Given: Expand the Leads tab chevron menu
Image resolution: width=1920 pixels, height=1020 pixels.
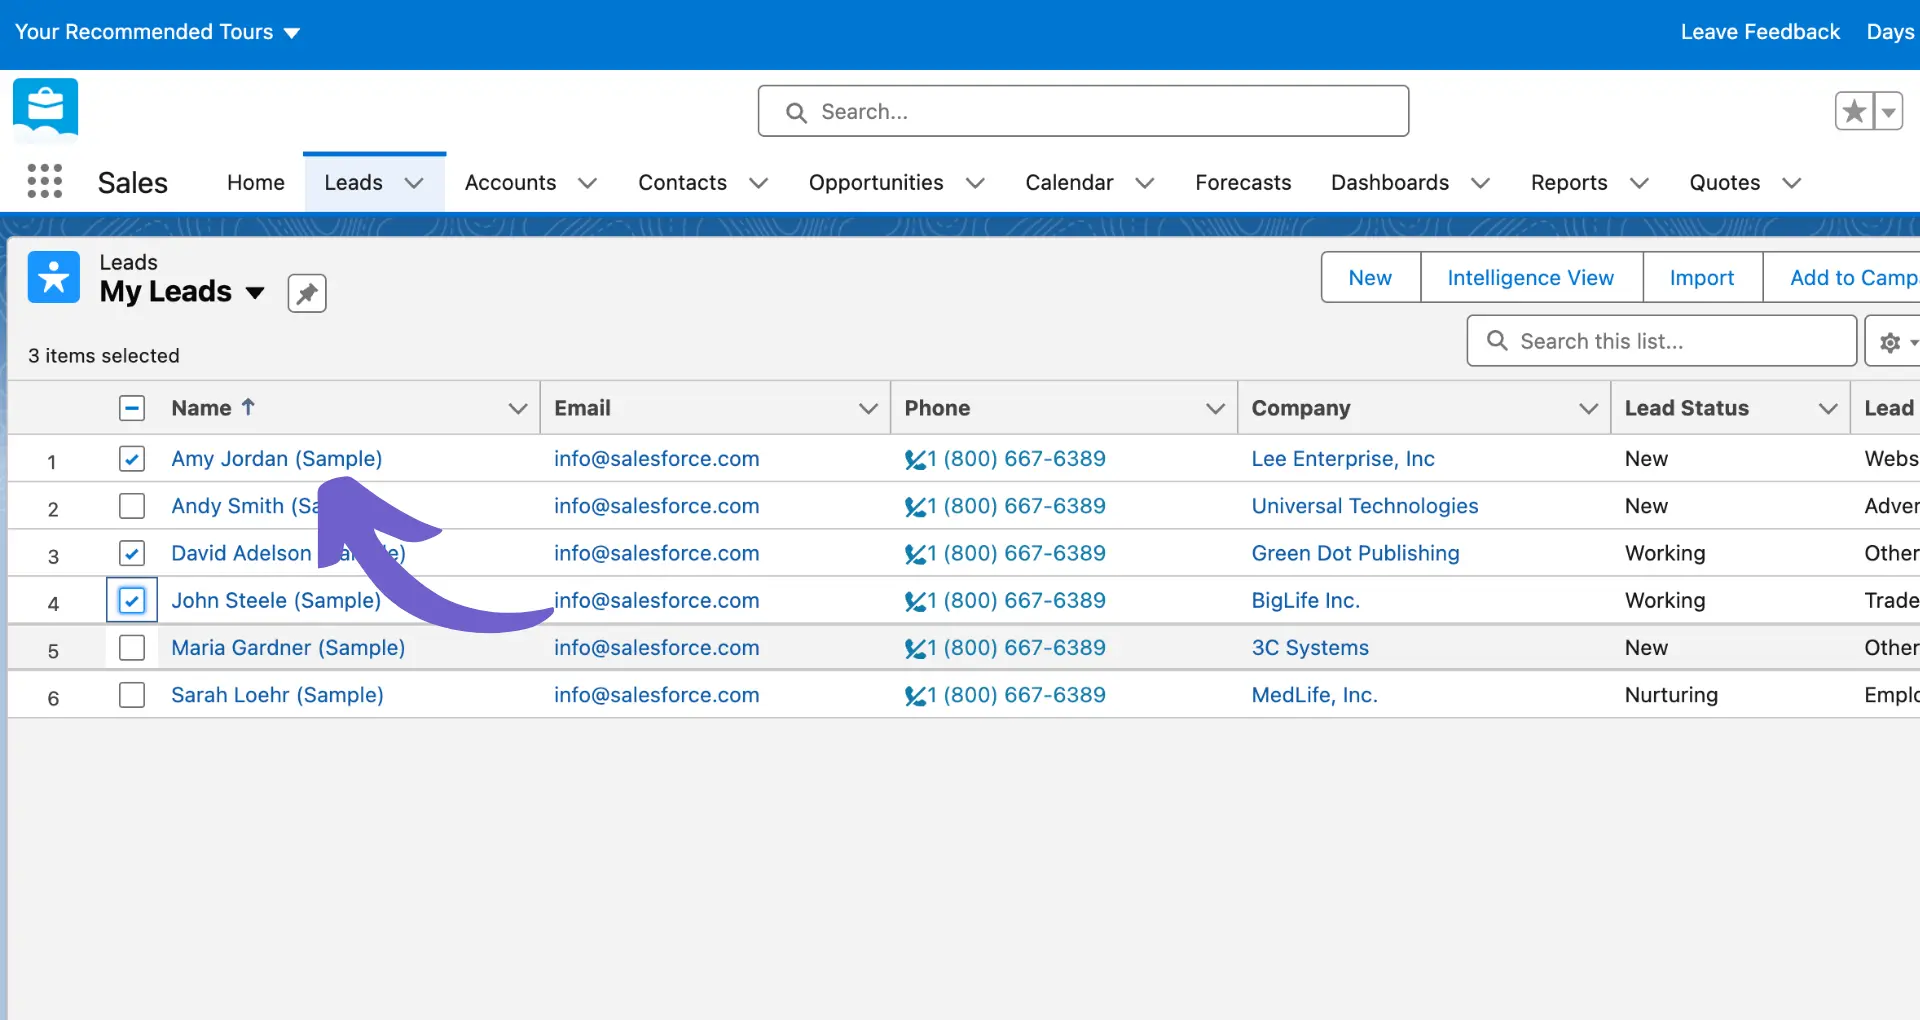Looking at the screenshot, I should [x=414, y=183].
